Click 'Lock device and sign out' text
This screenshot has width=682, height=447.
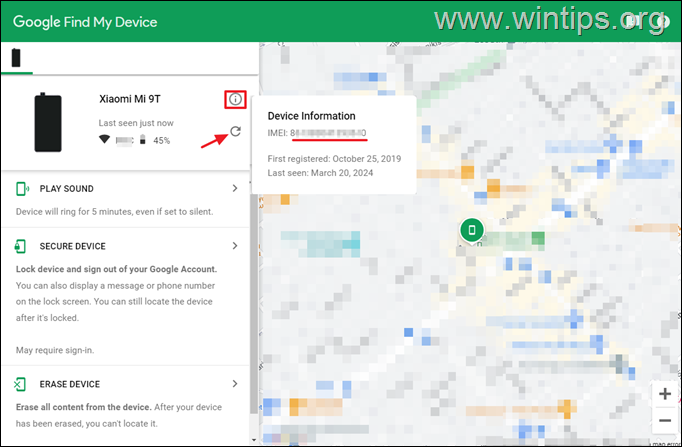click(116, 269)
